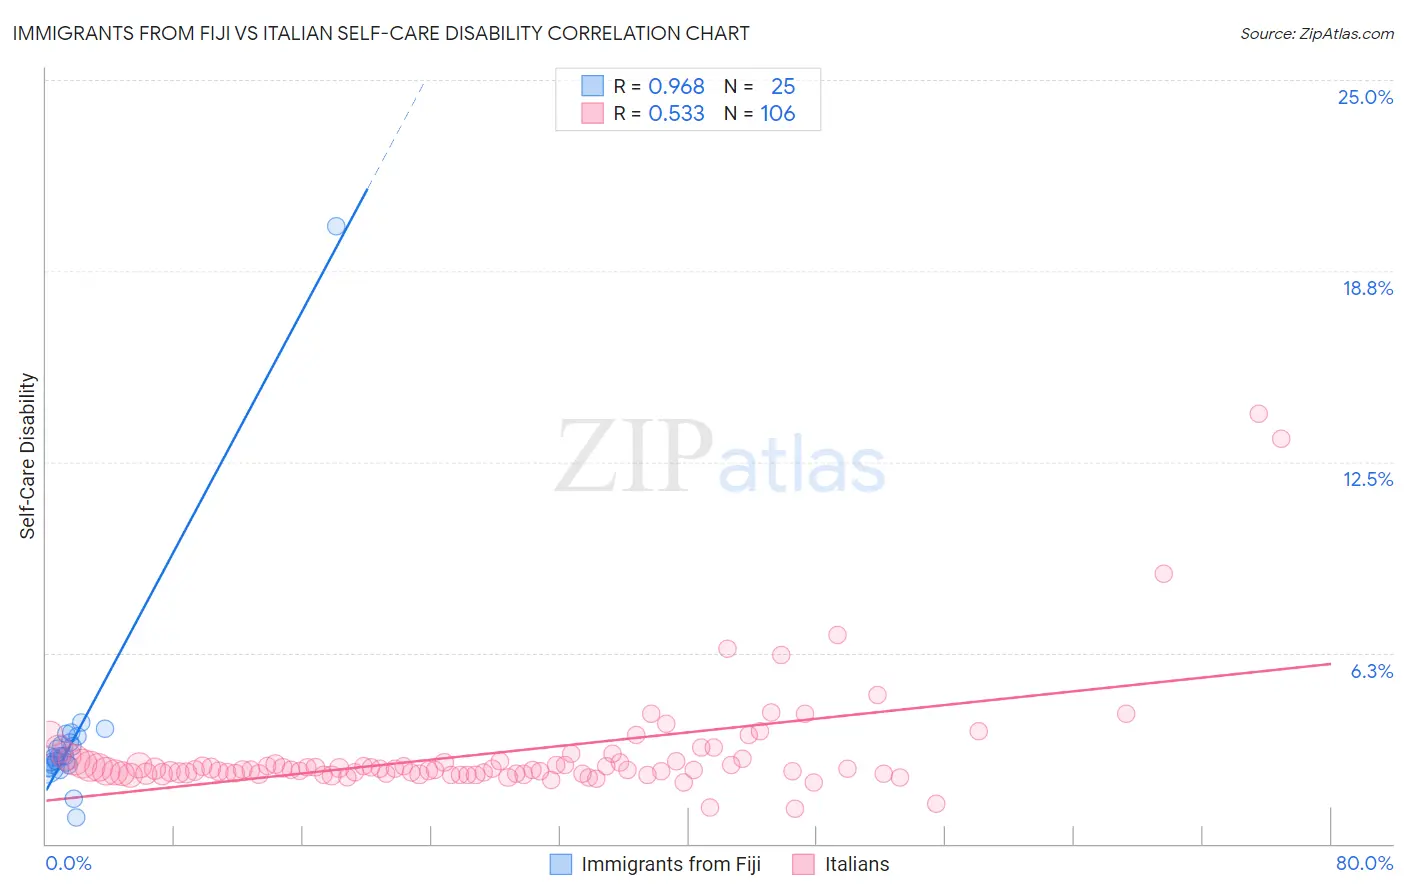Viewport: 1406px width, 892px height.
Task: Open the Source: ZipAtlas.com link
Action: [x=1317, y=33]
